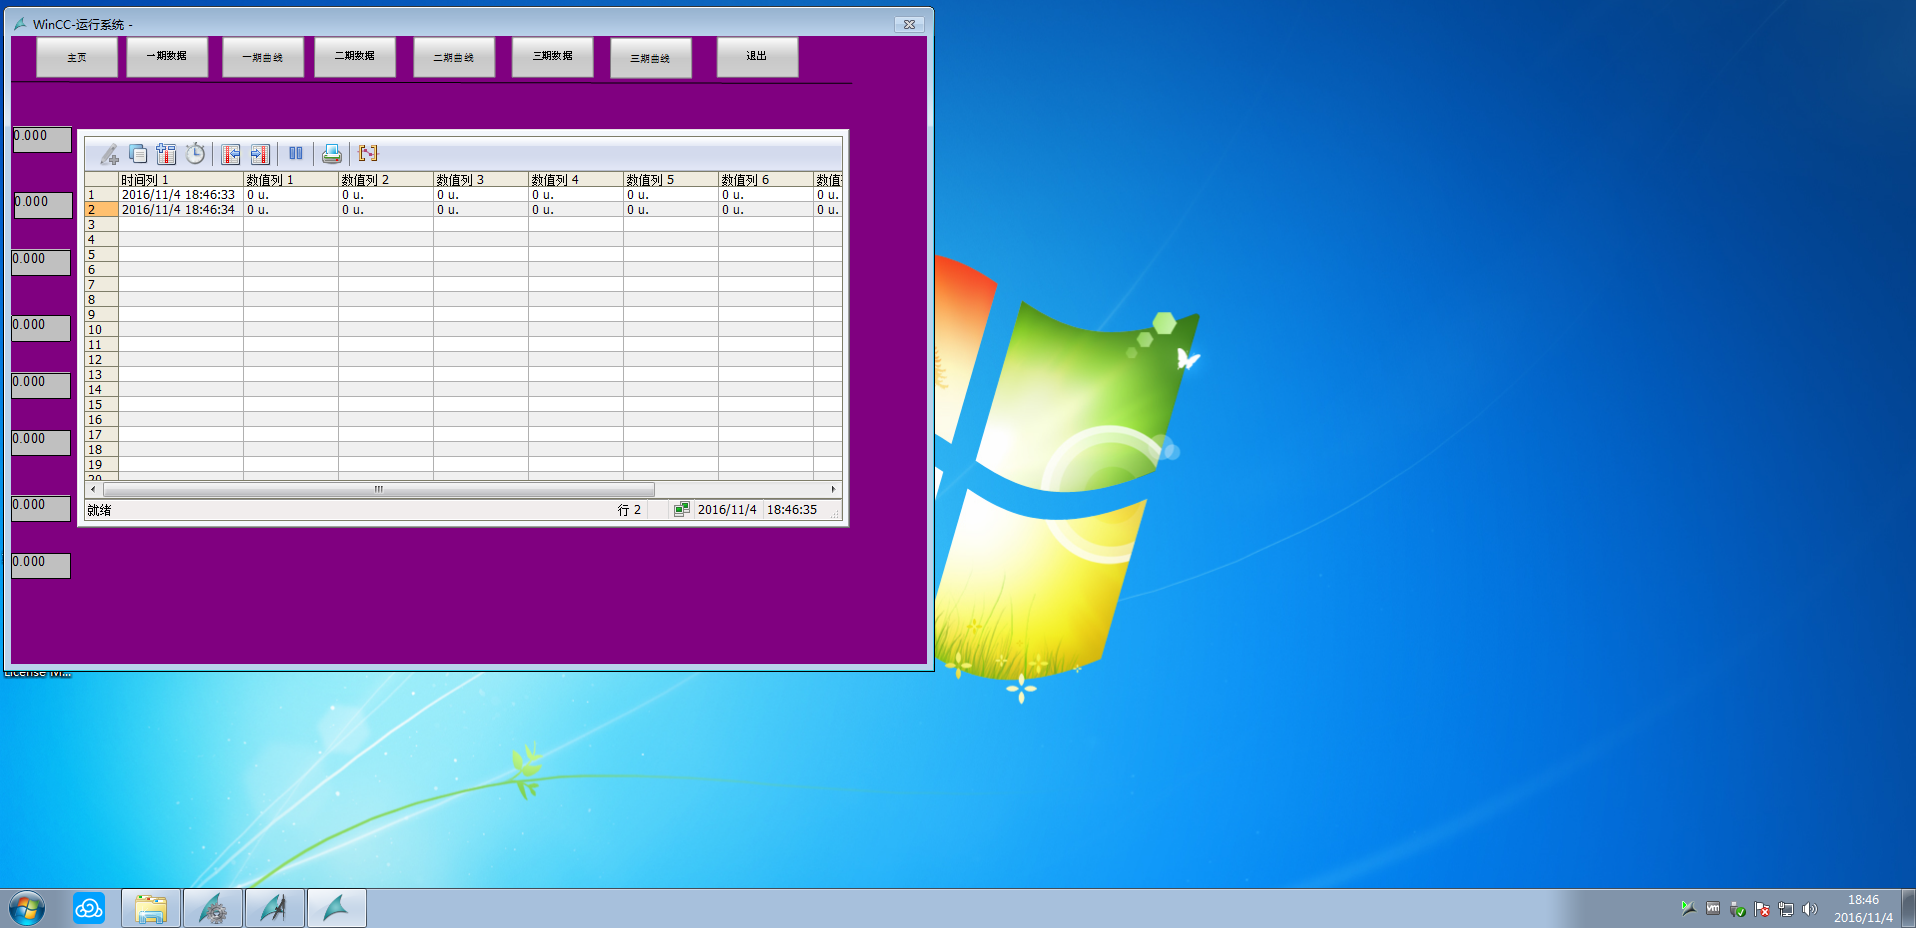Click the previous column icon
Viewport: 1916px width, 928px height.
coord(231,154)
